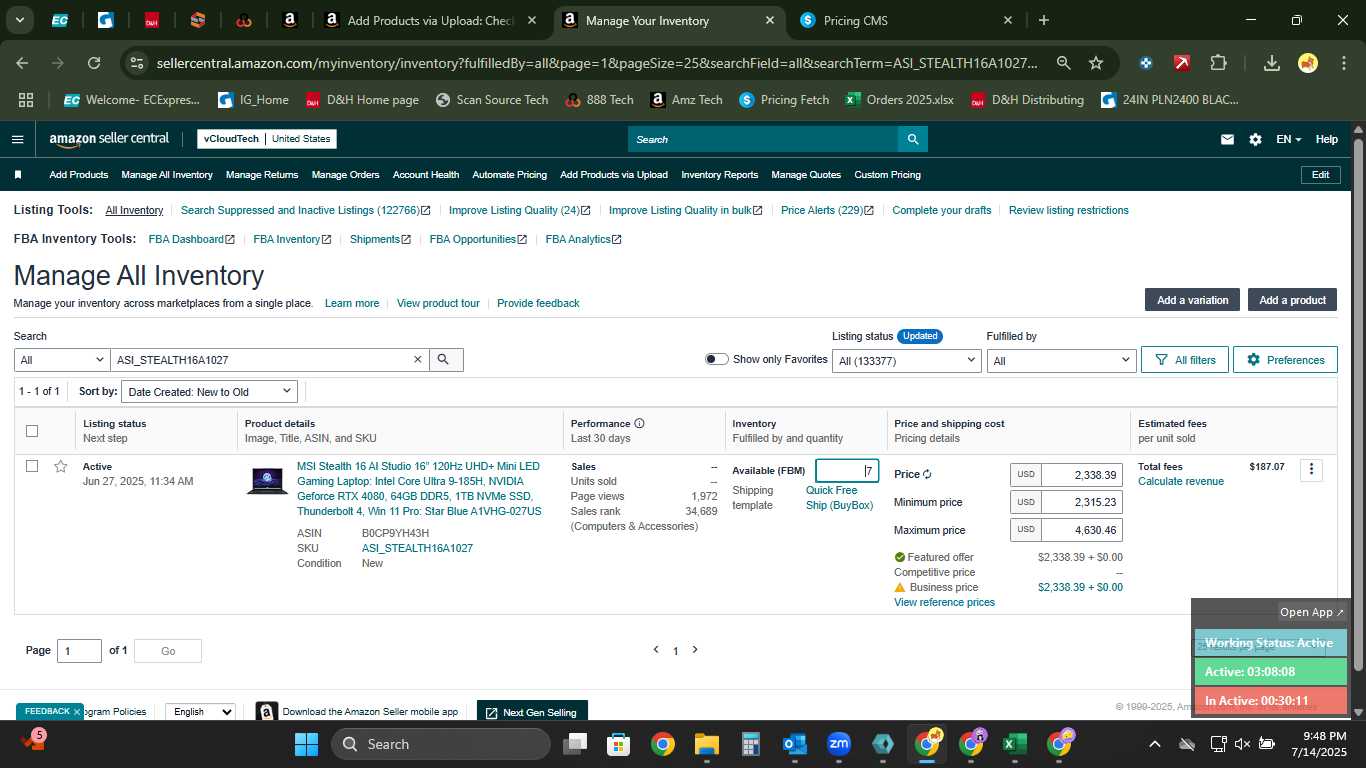Open Excel from the taskbar
1366x768 pixels.
1014,744
